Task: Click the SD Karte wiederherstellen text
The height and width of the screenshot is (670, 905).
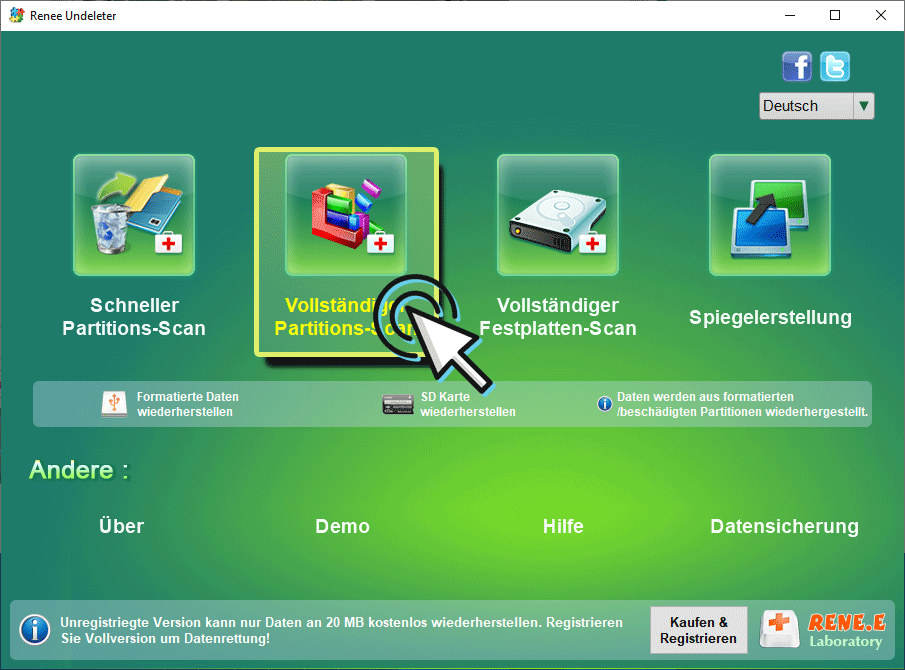Action: (468, 404)
